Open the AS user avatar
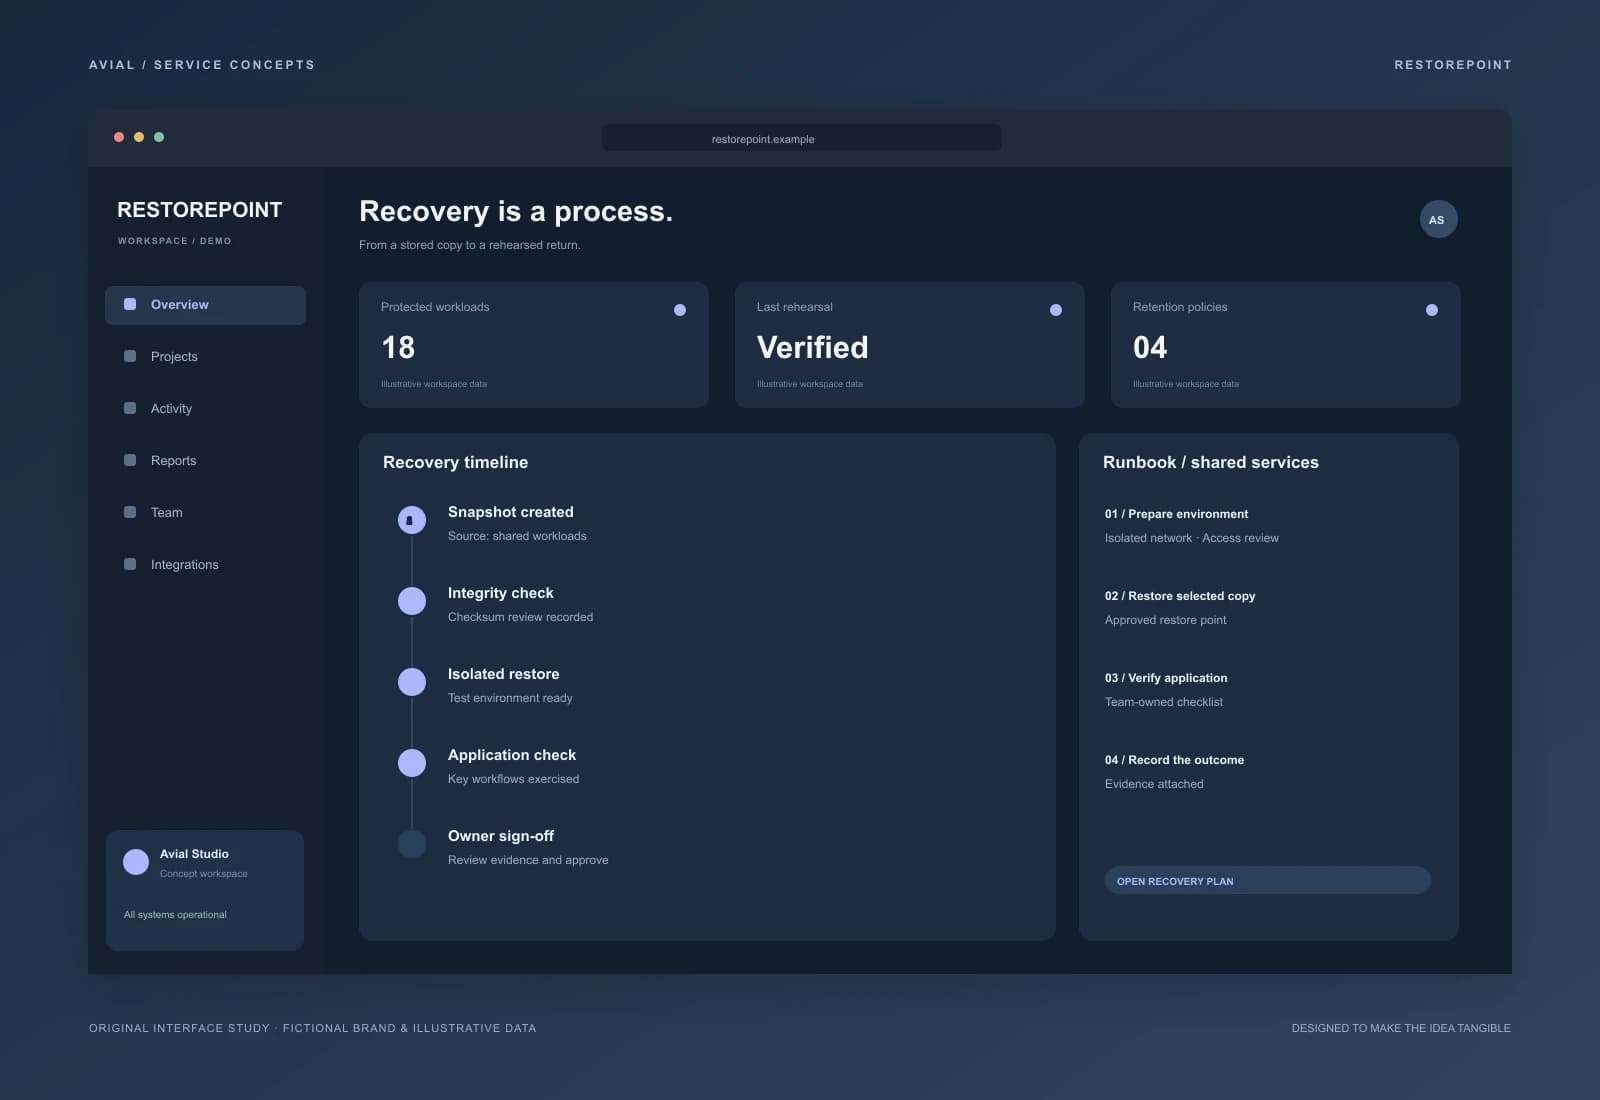1600x1100 pixels. [x=1438, y=220]
